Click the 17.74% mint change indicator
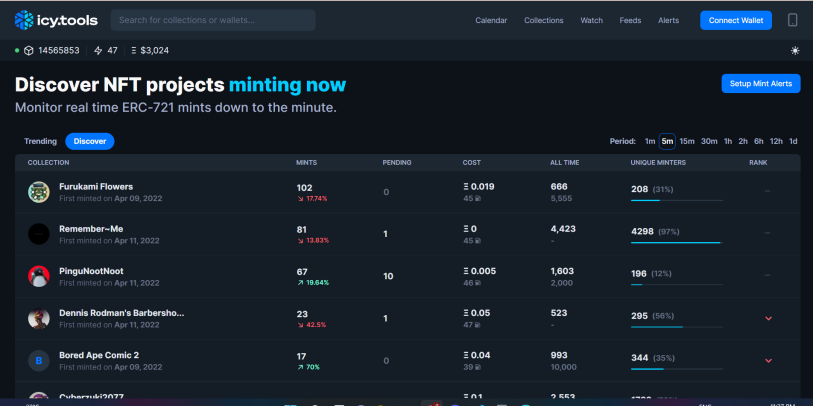 pyautogui.click(x=312, y=198)
